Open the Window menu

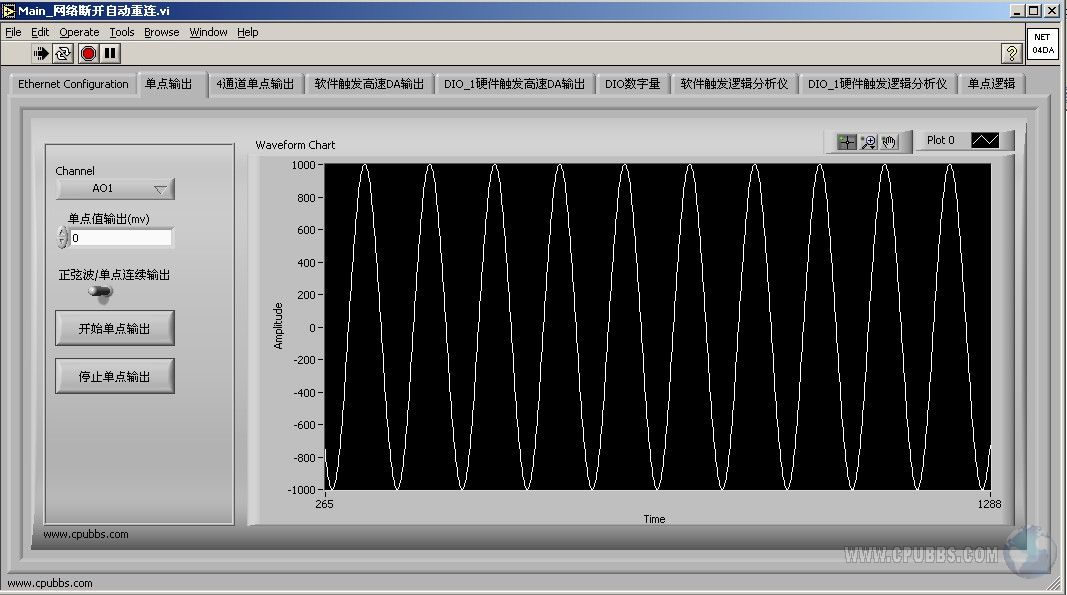coord(208,32)
